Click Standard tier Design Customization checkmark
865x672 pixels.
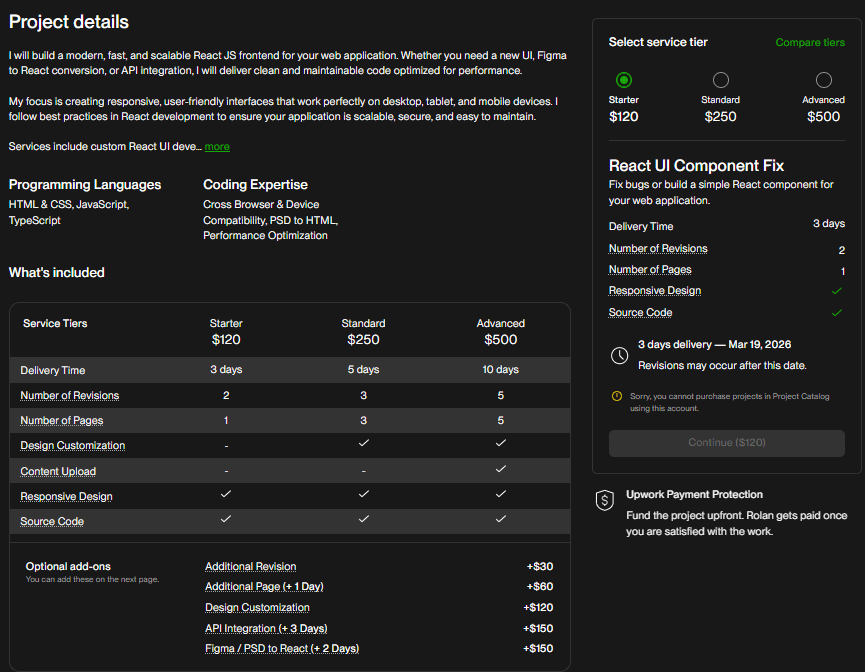363,443
